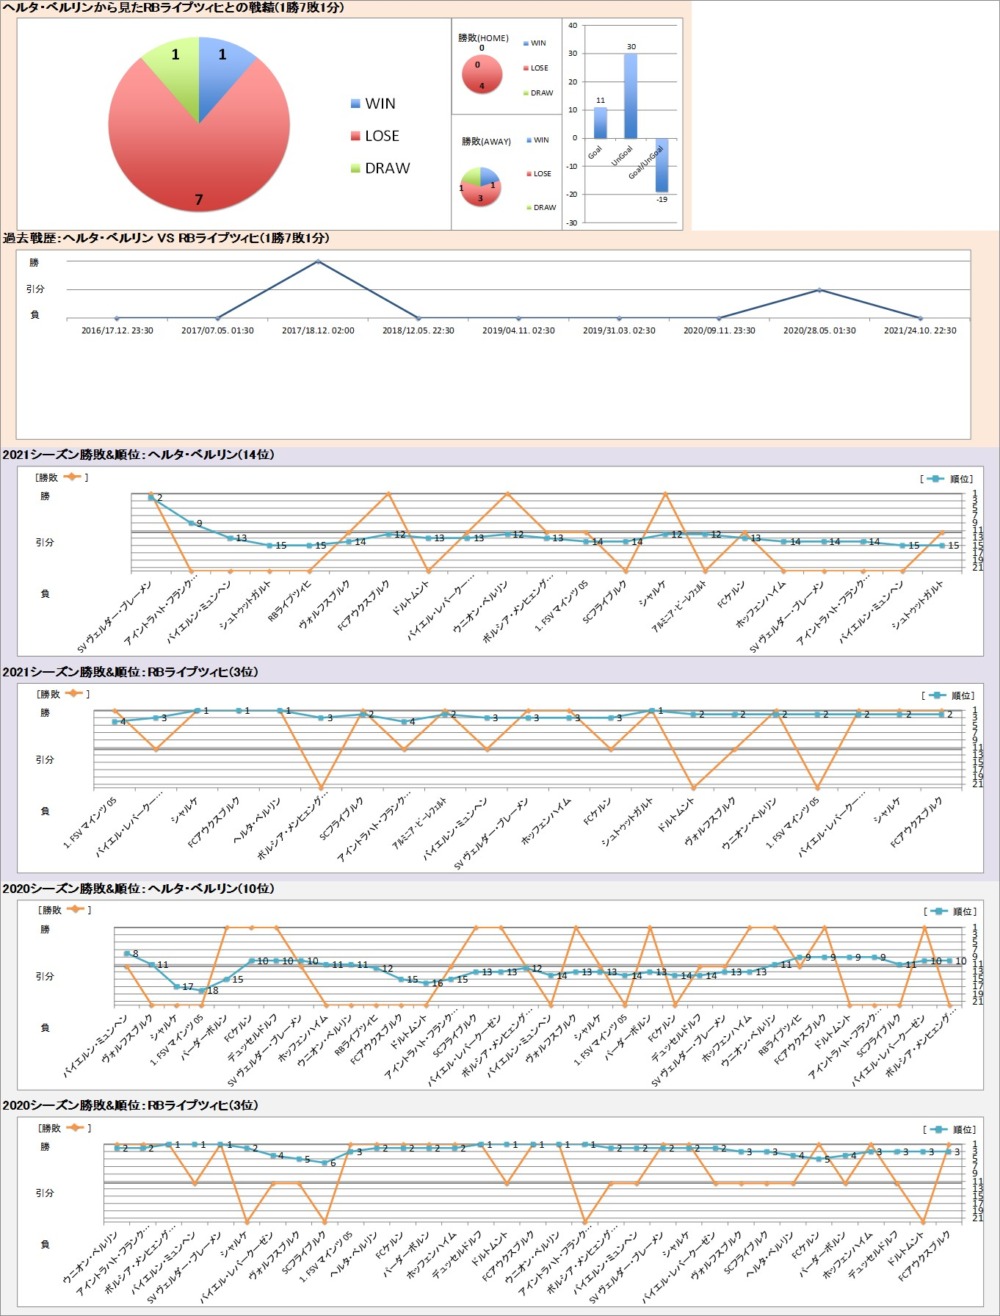Image resolution: width=1000 pixels, height=1316 pixels.
Task: Click the date label 2016/17.12. 23:30
Action: click(x=116, y=330)
